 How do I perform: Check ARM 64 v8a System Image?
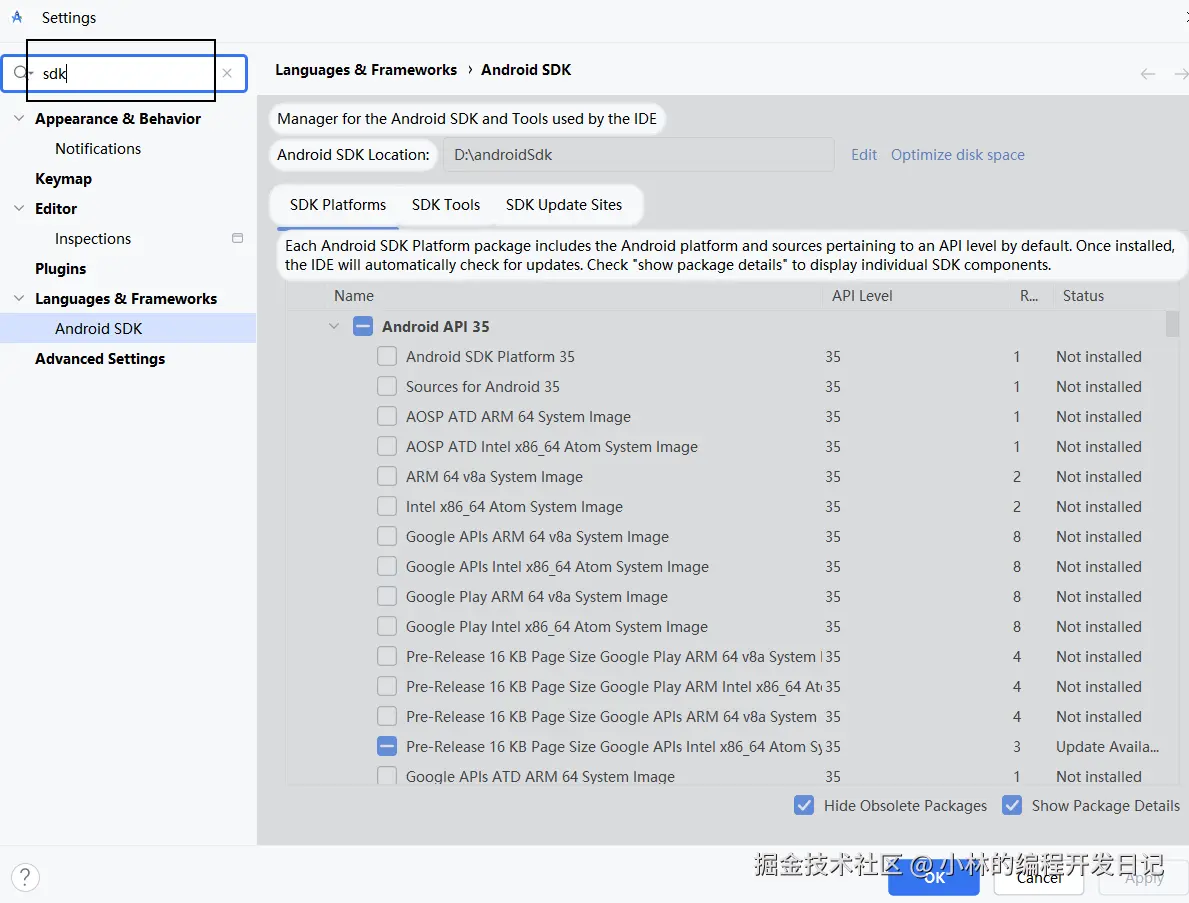(x=387, y=476)
